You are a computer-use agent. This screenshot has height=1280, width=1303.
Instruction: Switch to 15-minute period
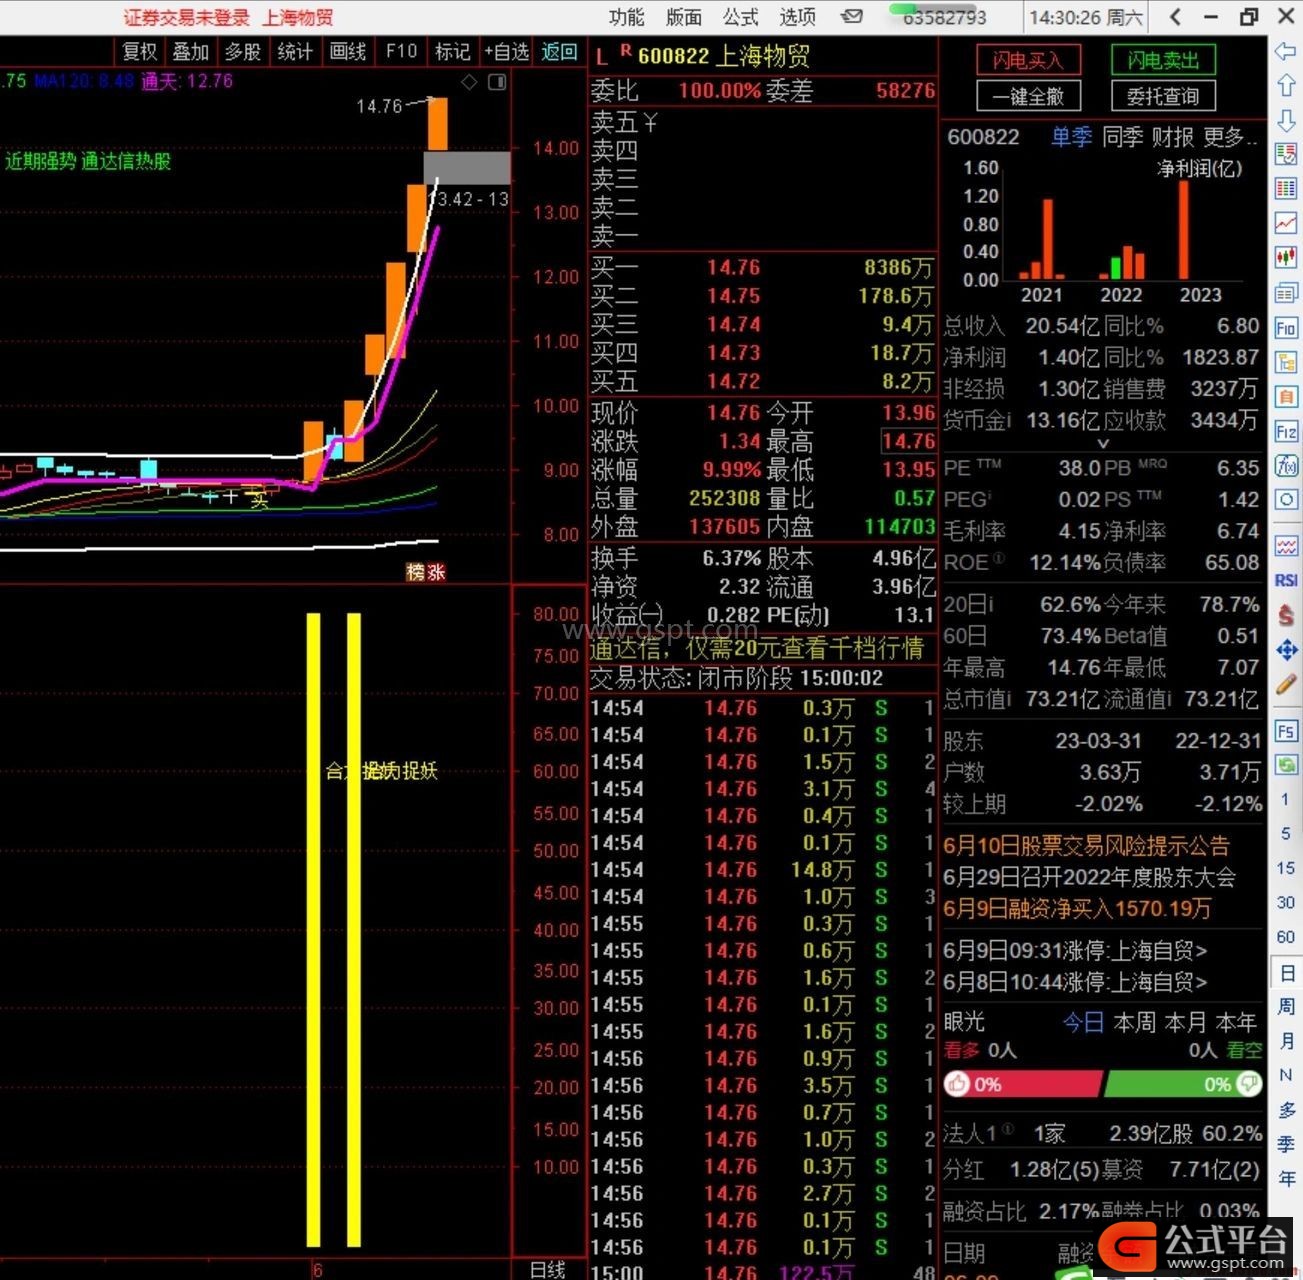[1285, 868]
